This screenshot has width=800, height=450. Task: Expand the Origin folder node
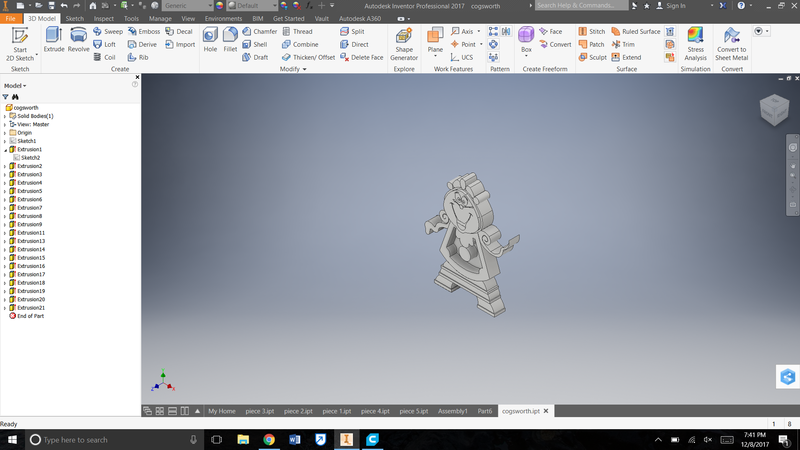[4, 133]
